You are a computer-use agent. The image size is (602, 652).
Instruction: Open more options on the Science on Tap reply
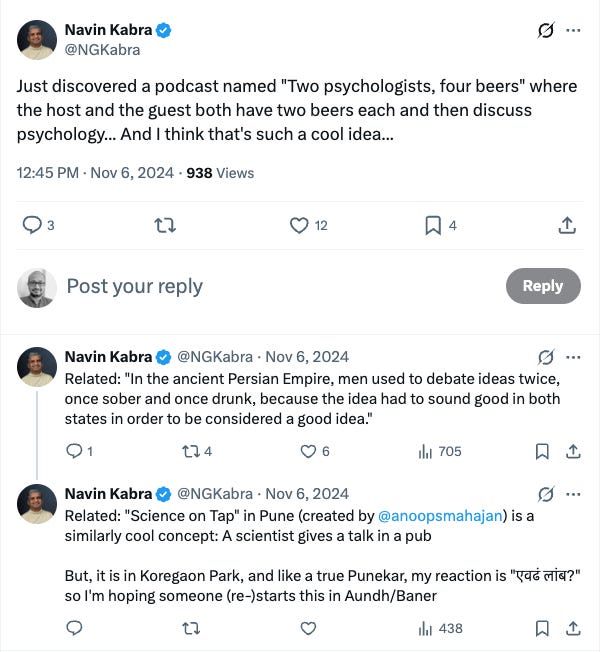click(573, 493)
